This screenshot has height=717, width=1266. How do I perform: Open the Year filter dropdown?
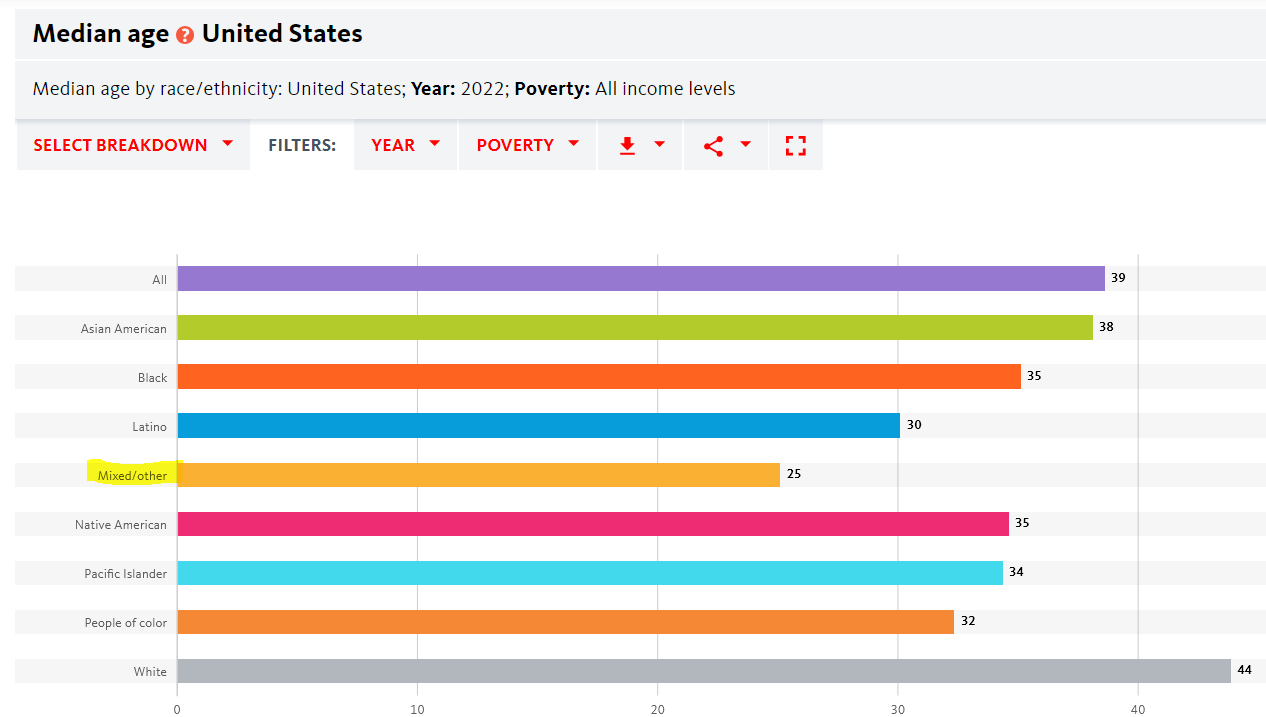[406, 145]
